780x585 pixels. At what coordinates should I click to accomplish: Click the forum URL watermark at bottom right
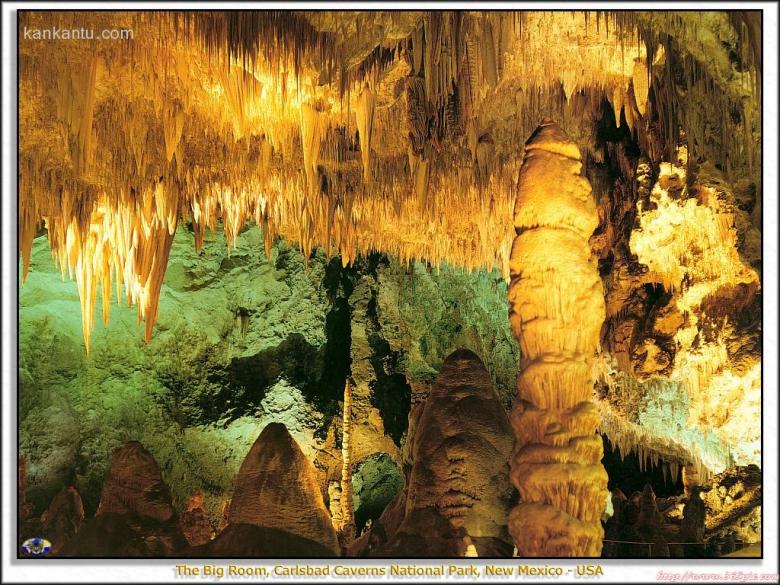714,576
